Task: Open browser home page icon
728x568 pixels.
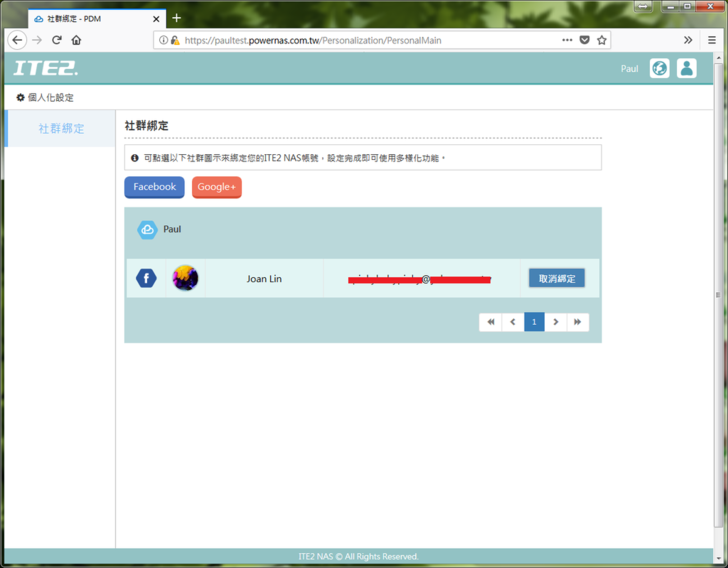Action: coord(76,40)
